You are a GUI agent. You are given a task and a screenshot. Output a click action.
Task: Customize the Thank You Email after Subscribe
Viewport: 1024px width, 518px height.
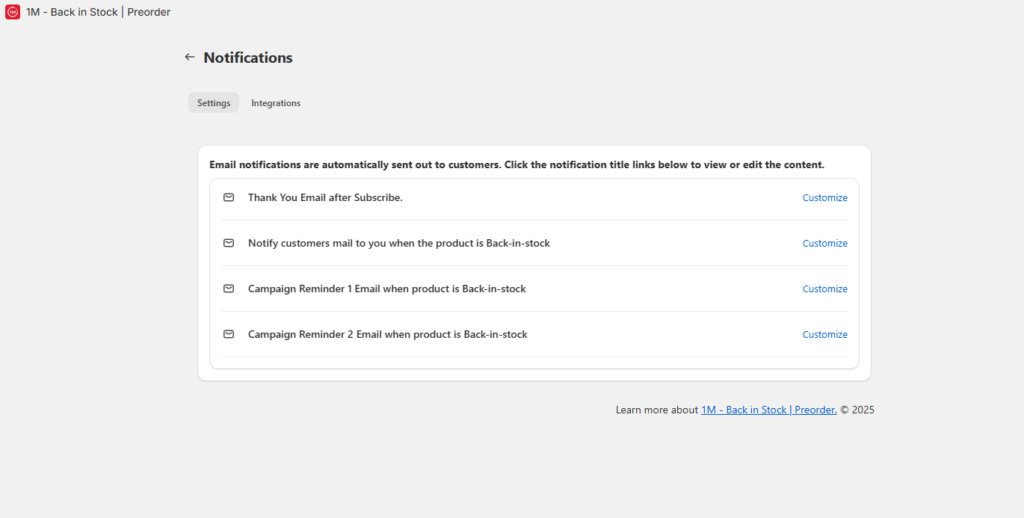click(825, 198)
